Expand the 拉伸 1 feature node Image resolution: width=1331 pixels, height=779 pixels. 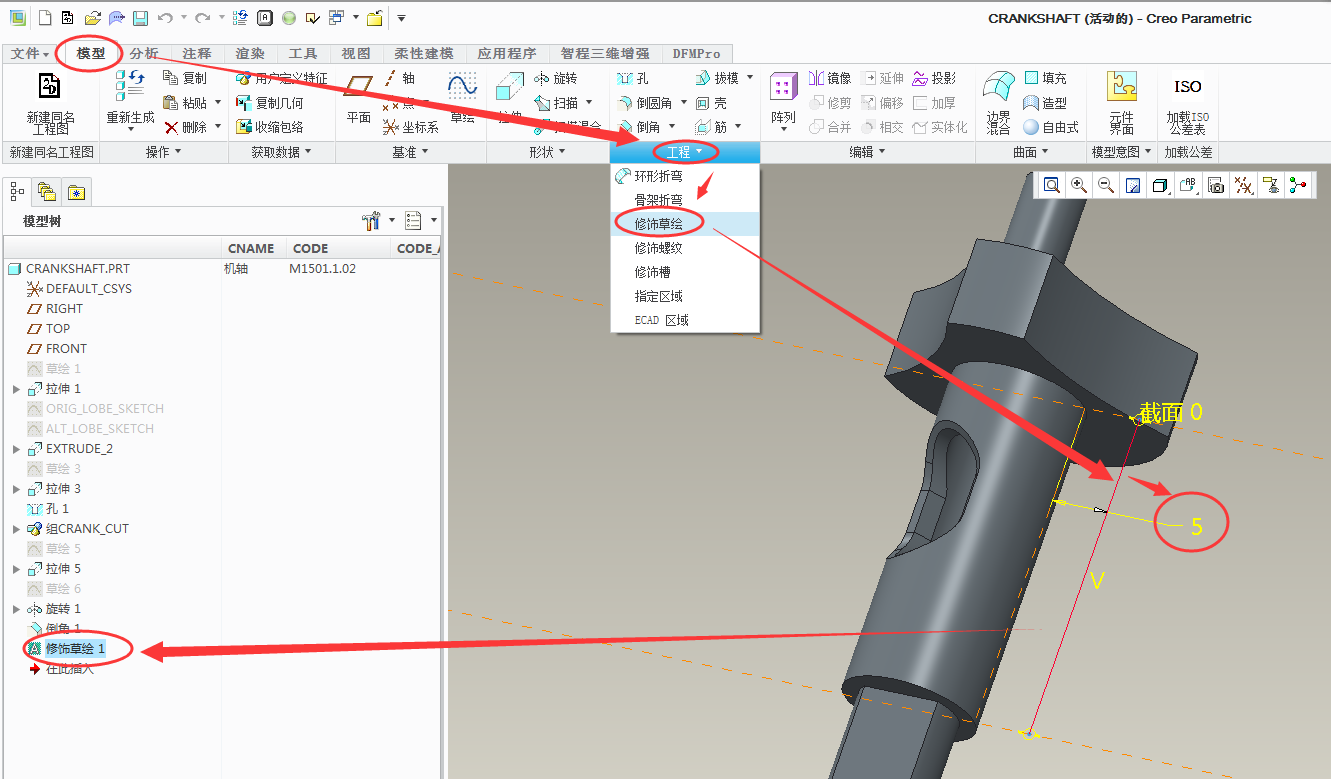click(16, 389)
